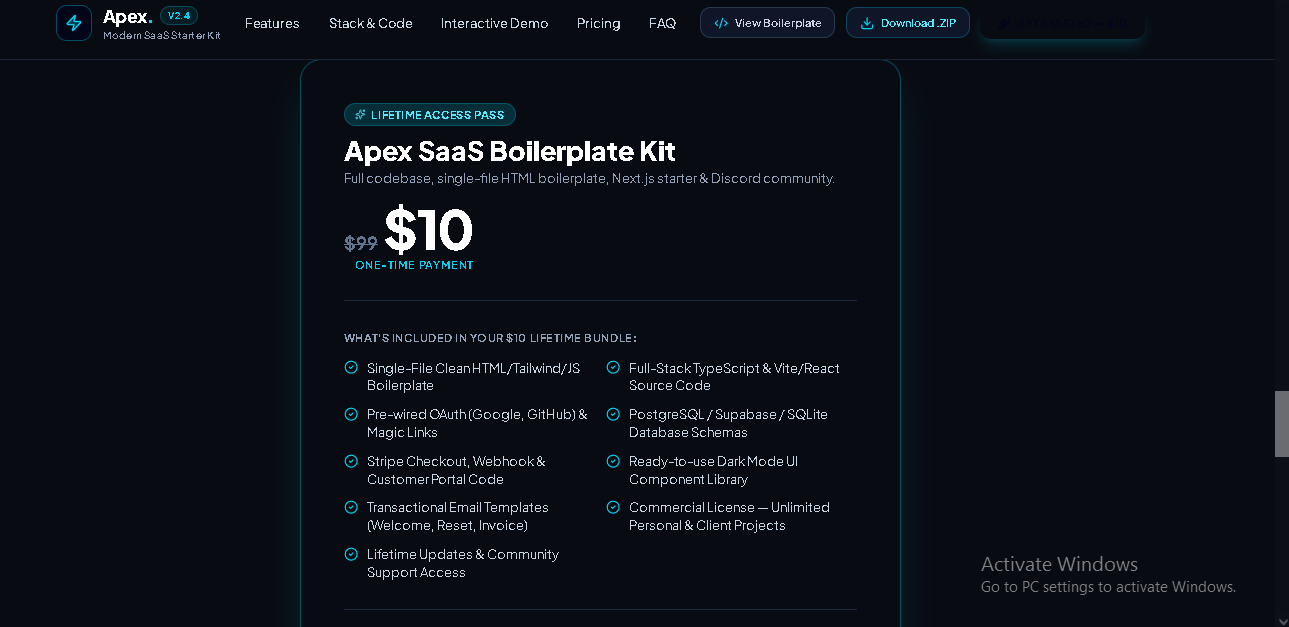Click check icon beside Pre-wired OAuth item
Viewport: 1289px width, 627px height.
pyautogui.click(x=351, y=414)
